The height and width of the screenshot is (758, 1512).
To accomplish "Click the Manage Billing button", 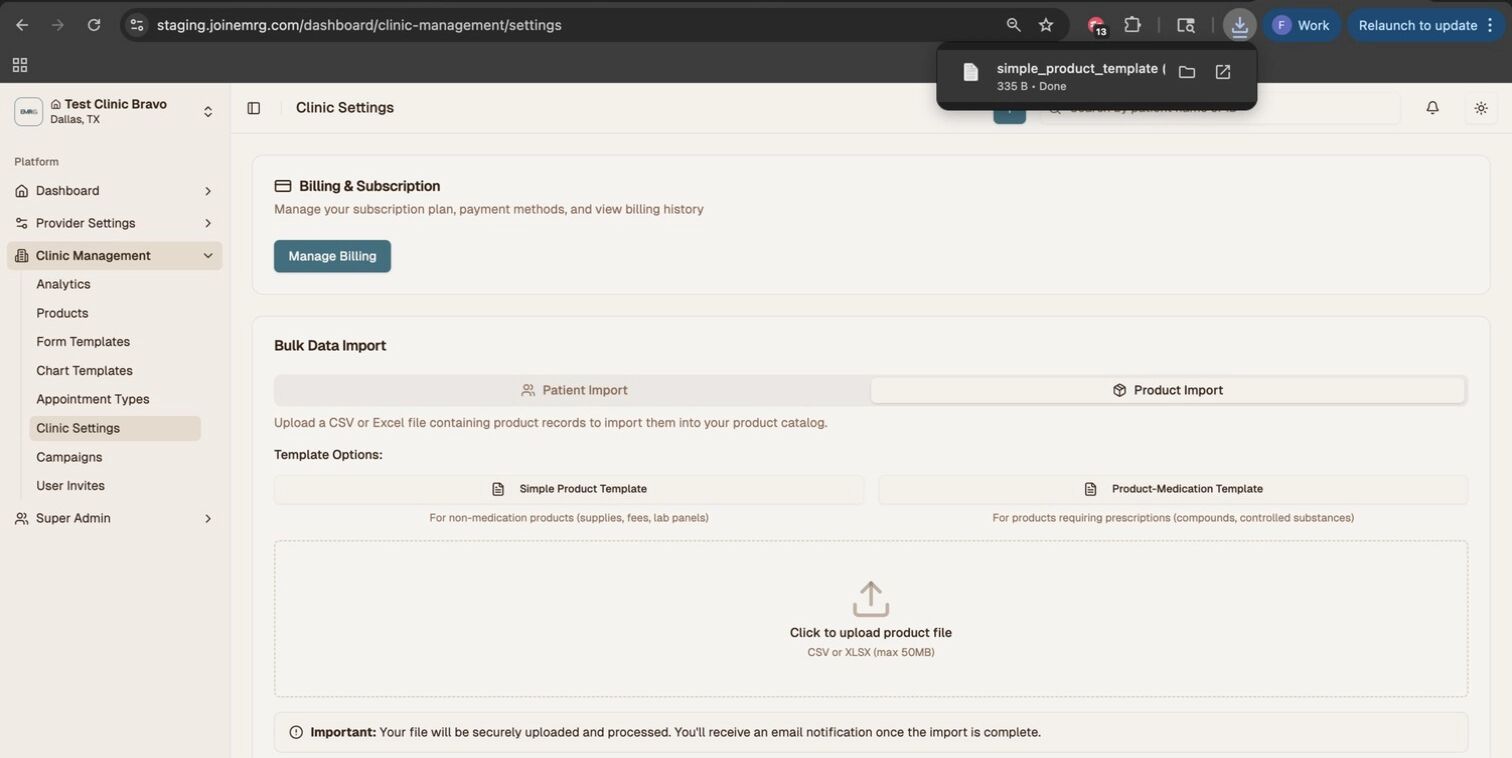I will (332, 256).
